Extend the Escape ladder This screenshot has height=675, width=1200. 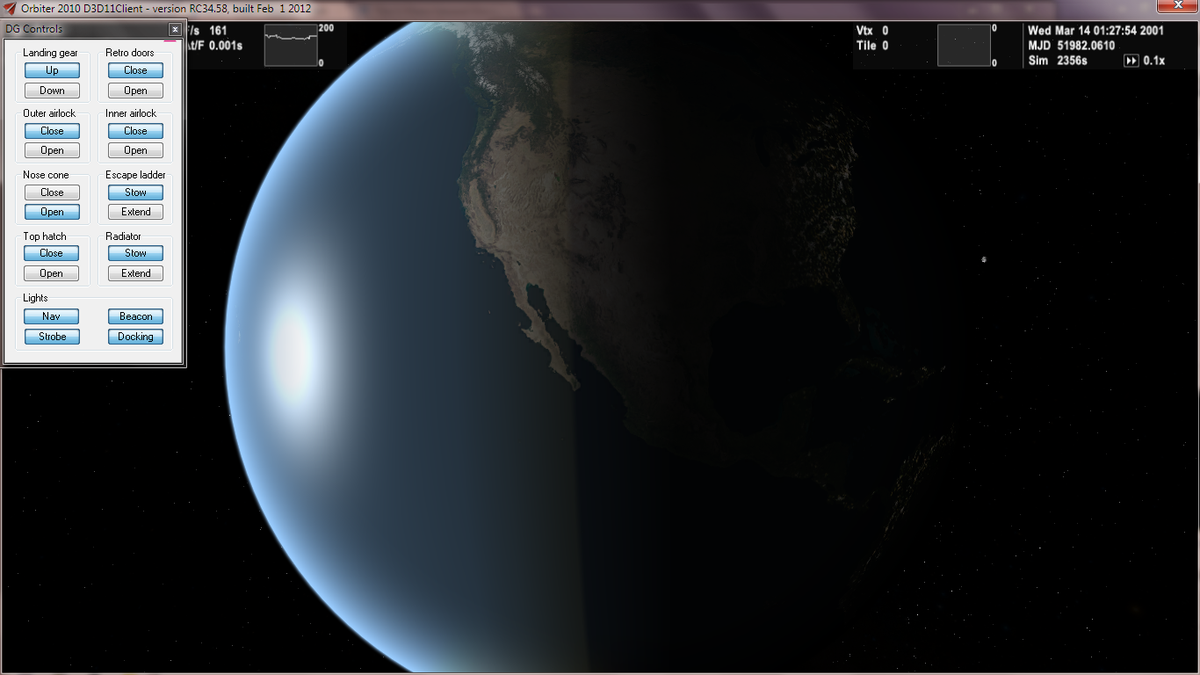pyautogui.click(x=136, y=212)
